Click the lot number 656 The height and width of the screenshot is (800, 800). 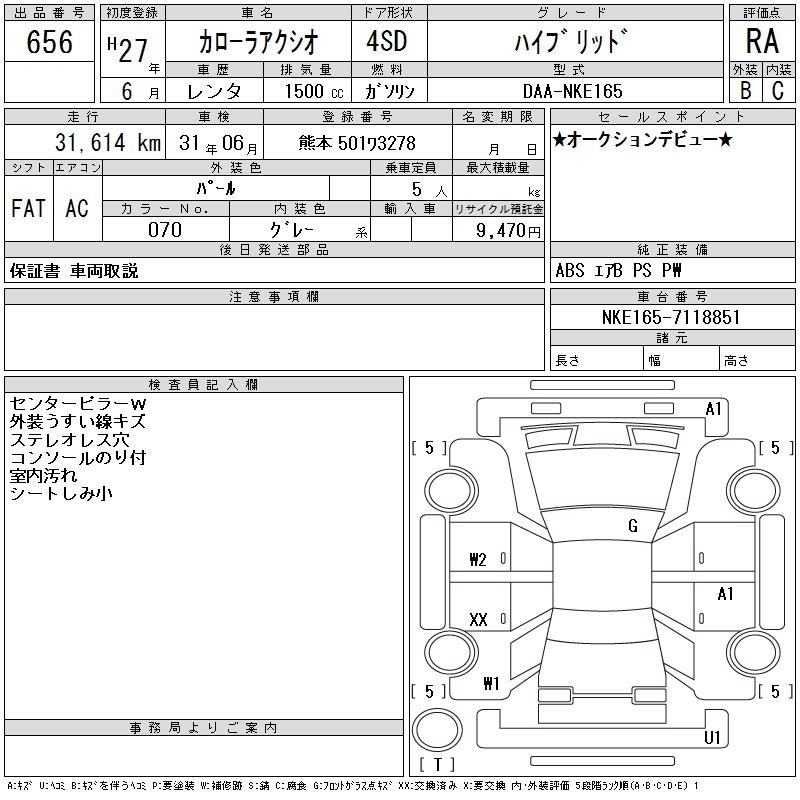tap(49, 41)
